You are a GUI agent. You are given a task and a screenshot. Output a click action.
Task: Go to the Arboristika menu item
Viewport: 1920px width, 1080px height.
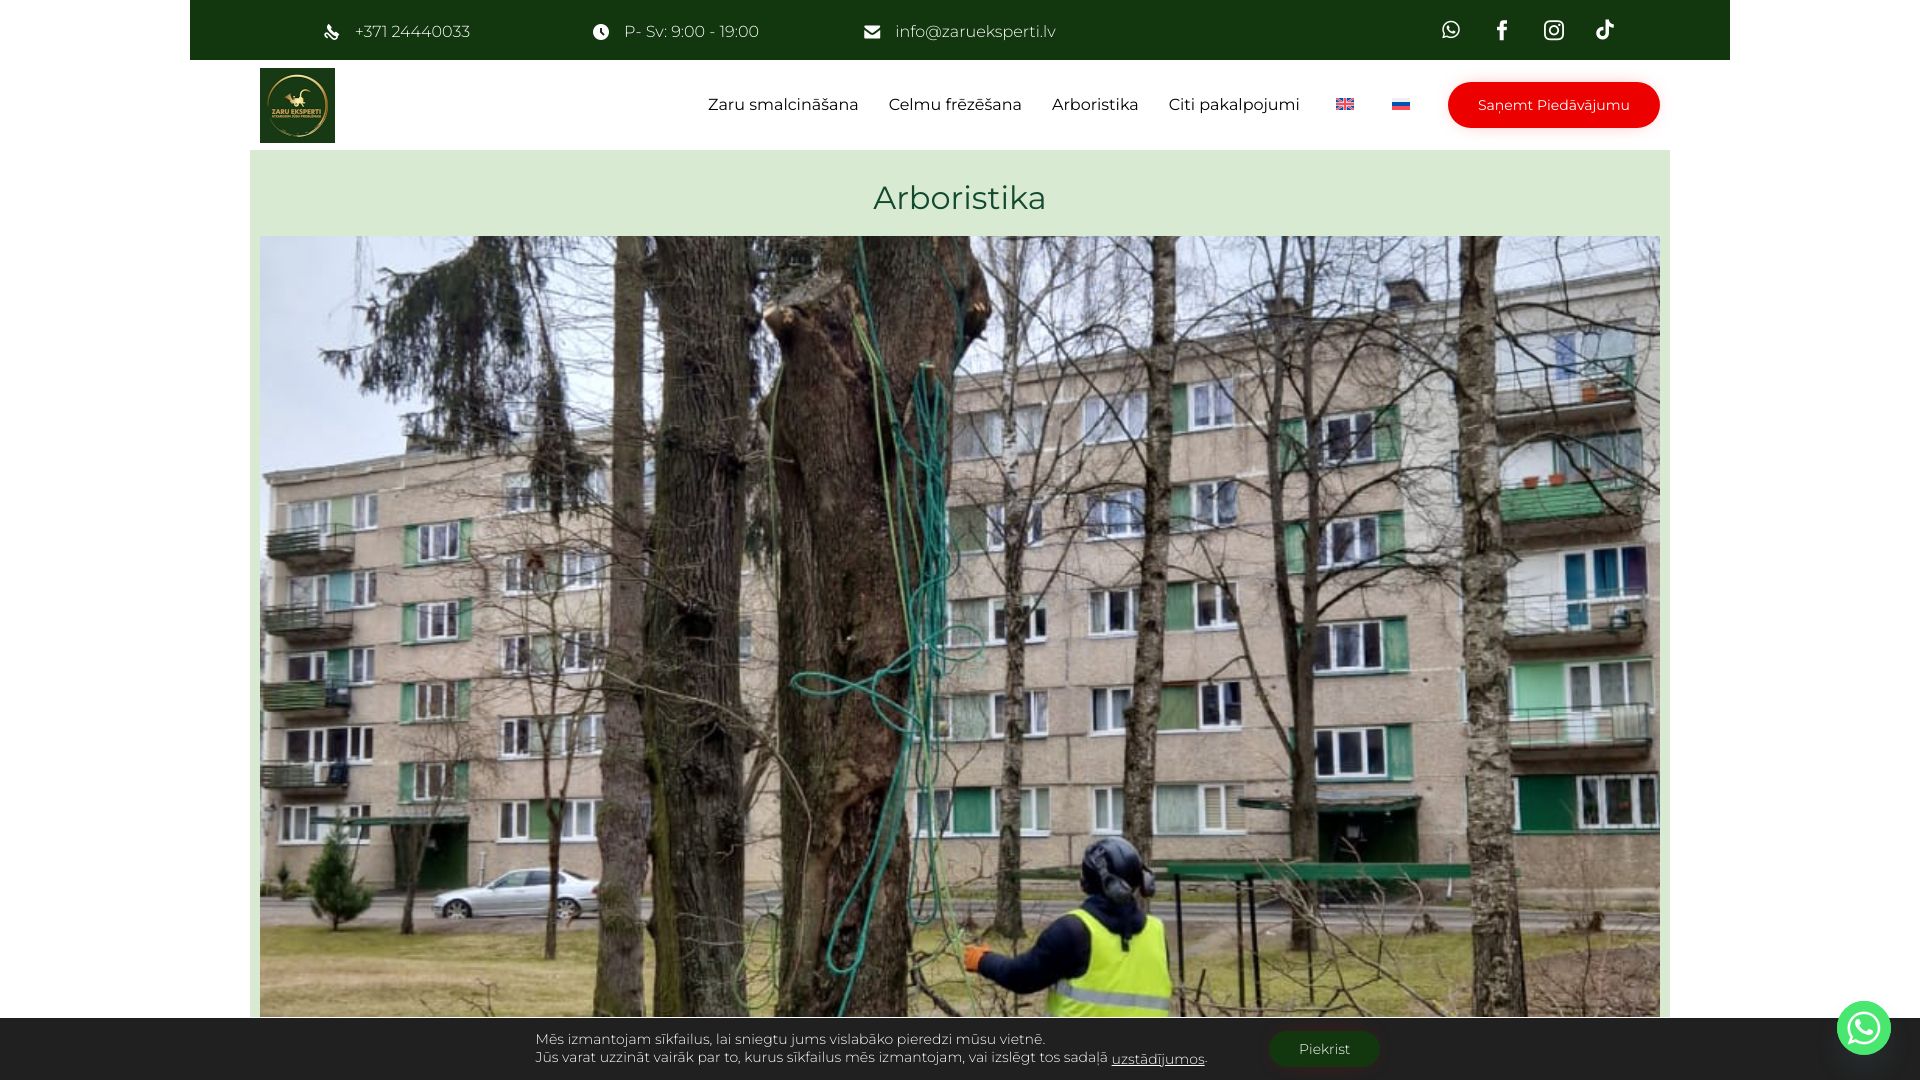click(1094, 105)
